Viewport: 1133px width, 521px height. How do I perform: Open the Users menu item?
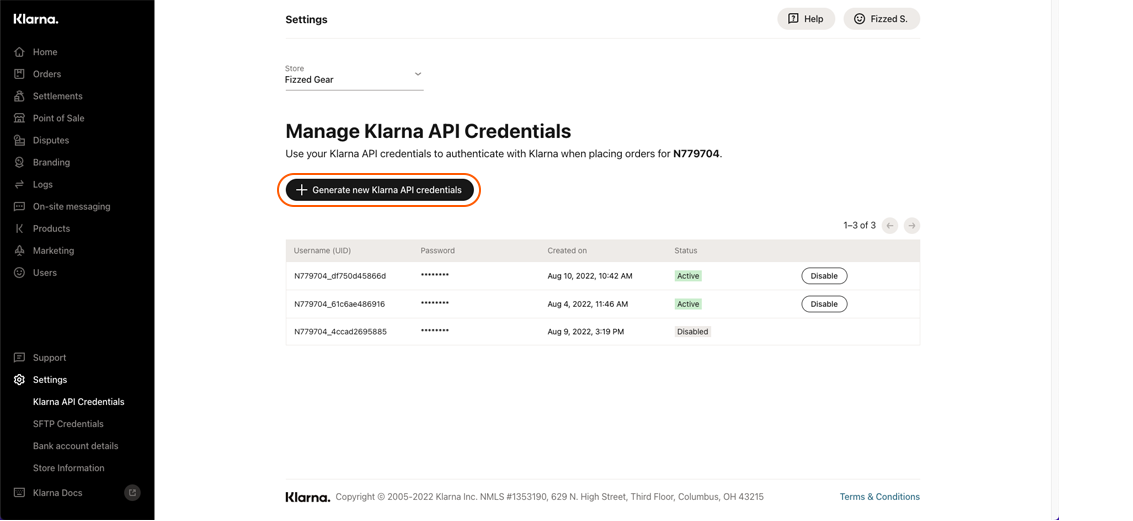coord(45,272)
